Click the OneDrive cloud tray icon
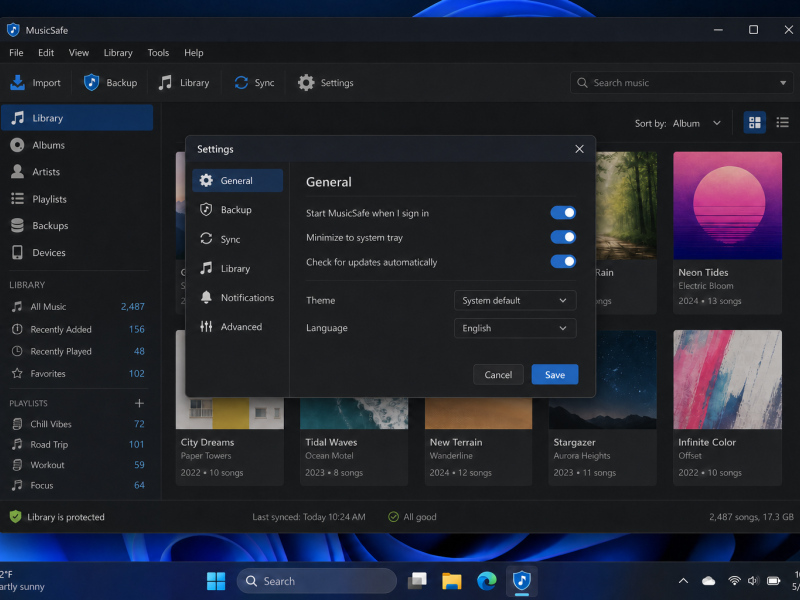 (708, 581)
